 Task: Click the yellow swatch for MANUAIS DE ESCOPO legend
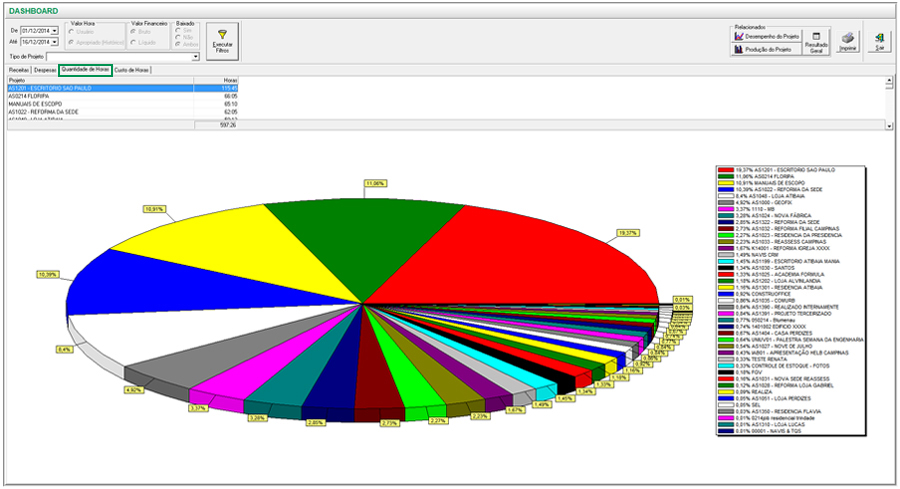(x=726, y=183)
